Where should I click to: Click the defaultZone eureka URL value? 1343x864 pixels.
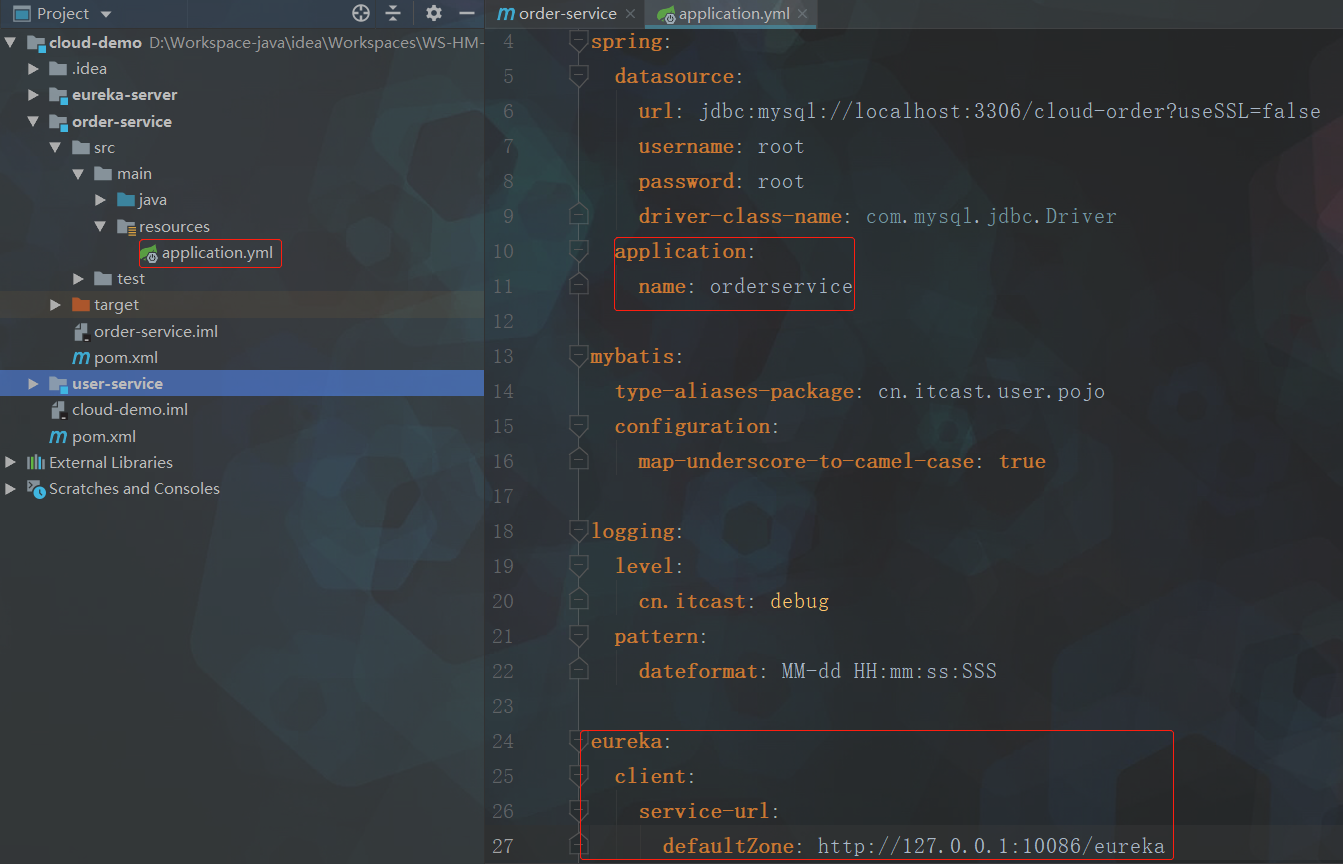click(991, 847)
